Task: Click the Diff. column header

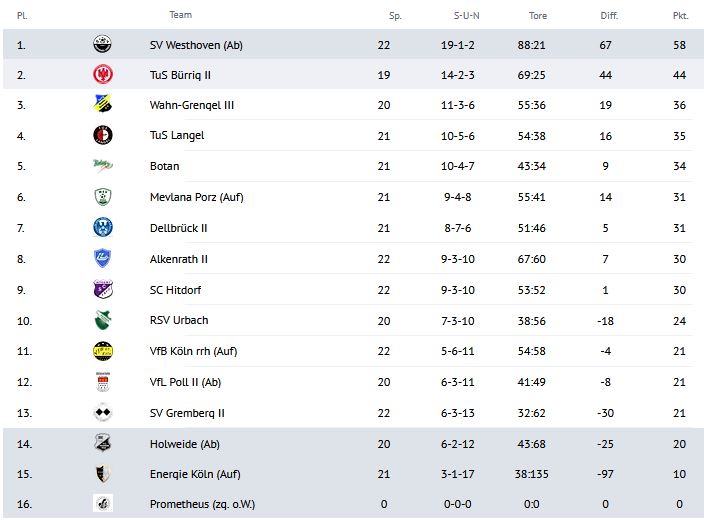Action: (609, 16)
